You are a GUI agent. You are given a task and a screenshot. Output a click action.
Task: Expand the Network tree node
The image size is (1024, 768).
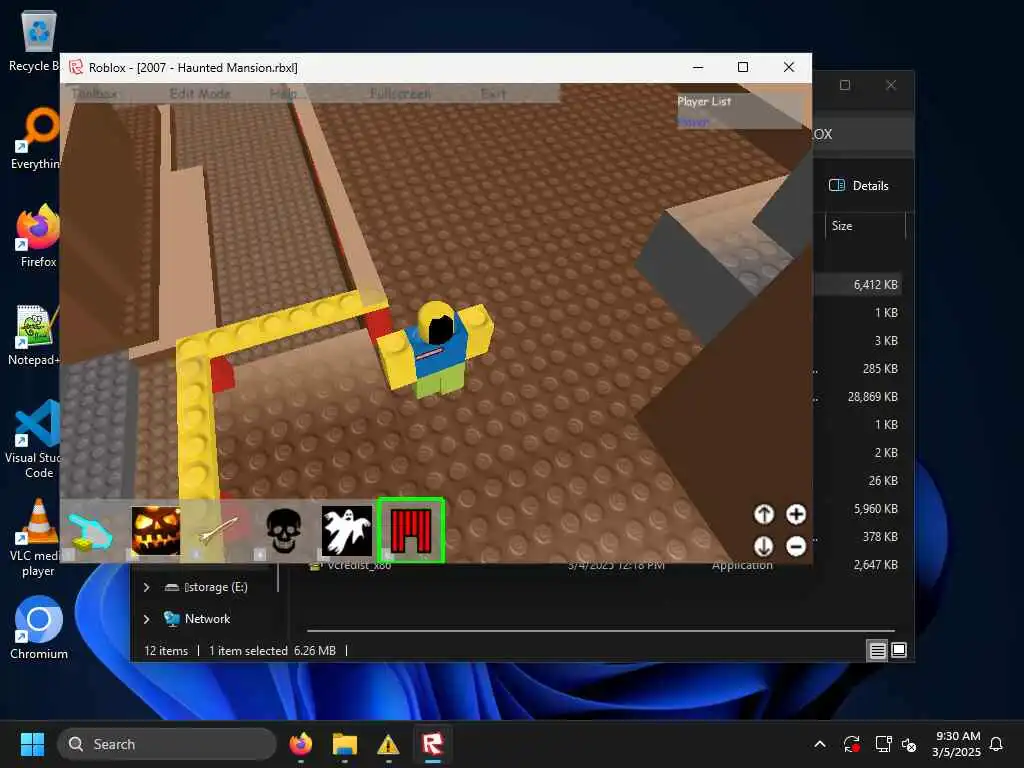(146, 618)
